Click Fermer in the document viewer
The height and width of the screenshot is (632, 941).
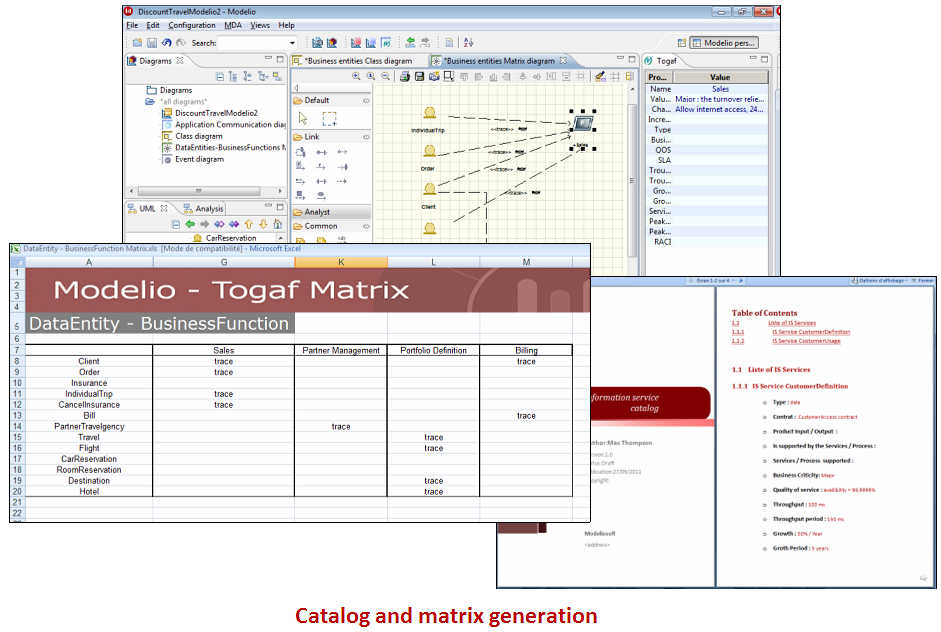click(x=923, y=281)
